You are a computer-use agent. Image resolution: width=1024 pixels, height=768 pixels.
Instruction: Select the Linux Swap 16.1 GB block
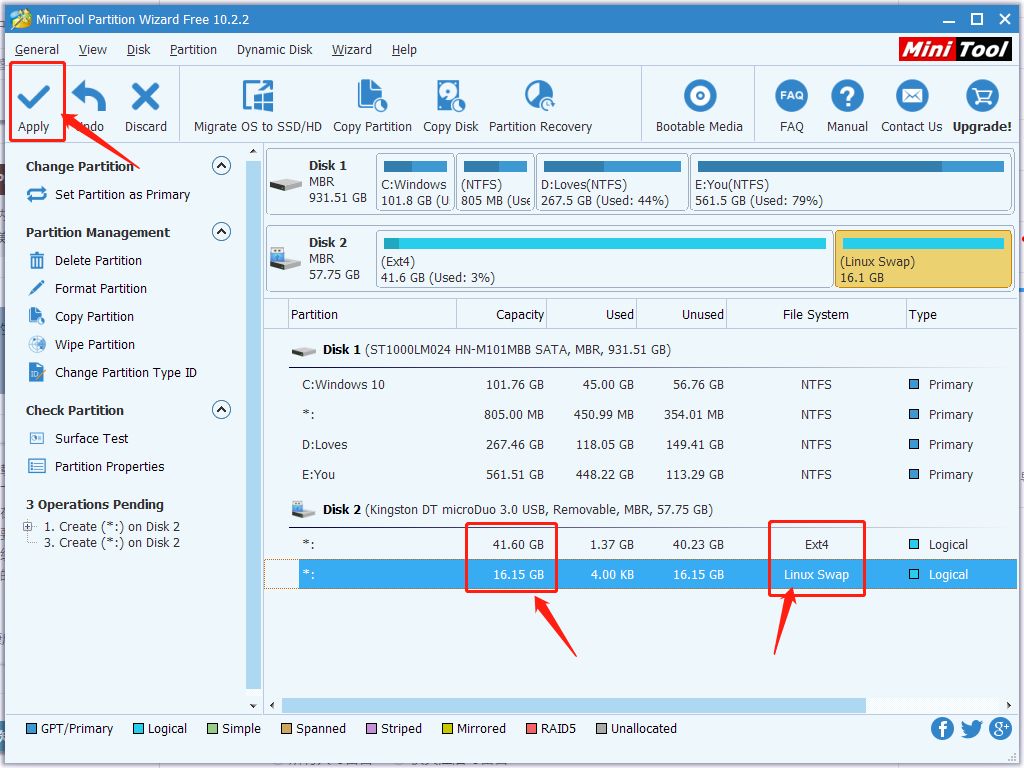(x=923, y=259)
